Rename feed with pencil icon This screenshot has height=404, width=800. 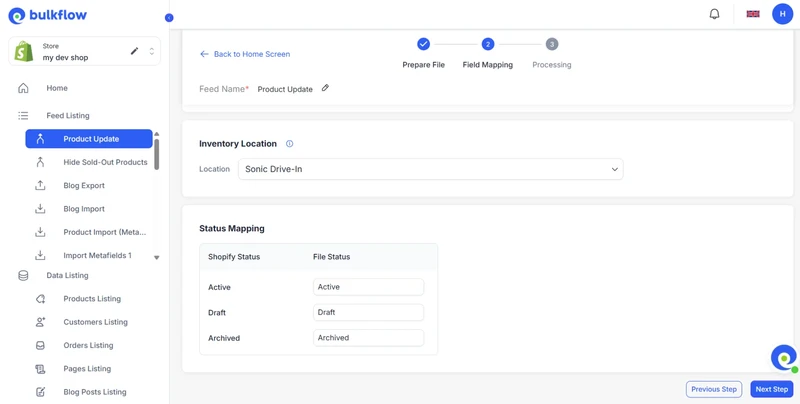(325, 88)
